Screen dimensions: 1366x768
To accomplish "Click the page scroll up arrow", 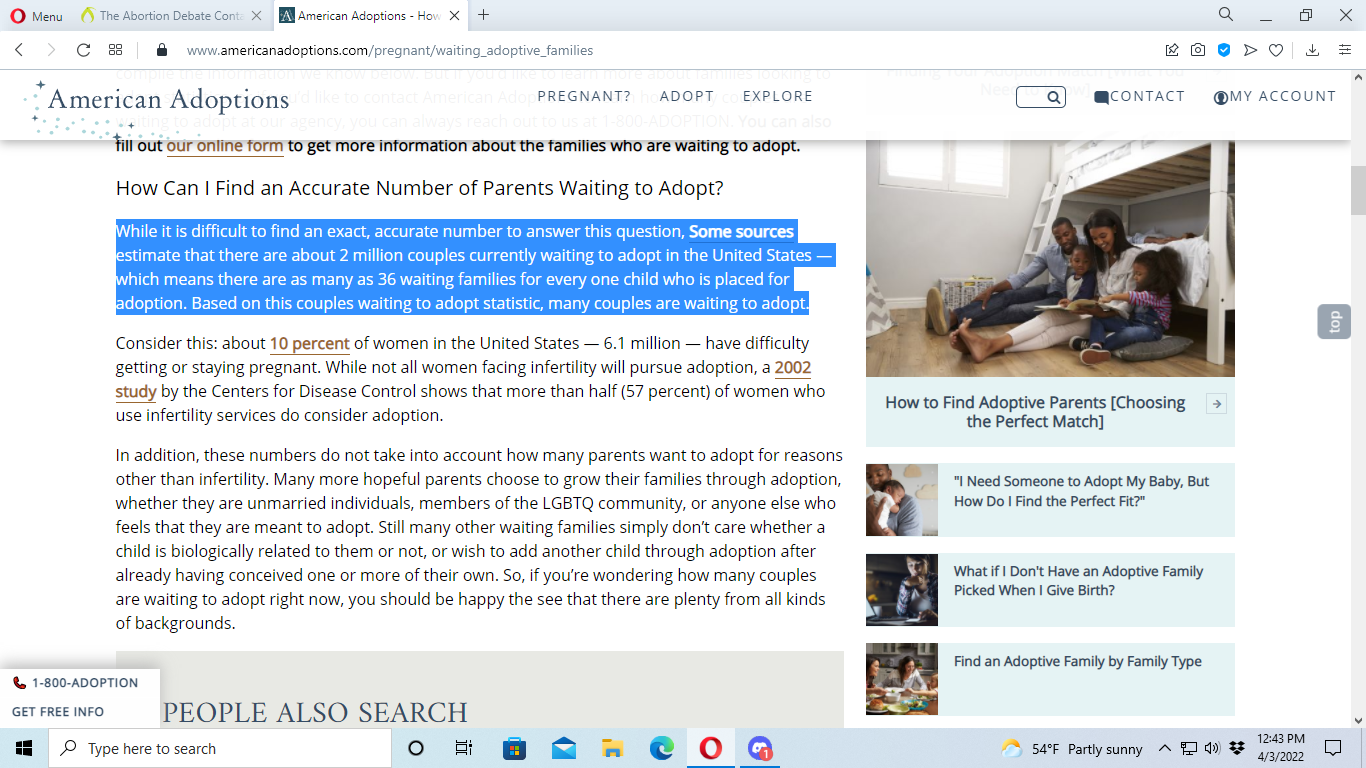I will tap(1358, 77).
